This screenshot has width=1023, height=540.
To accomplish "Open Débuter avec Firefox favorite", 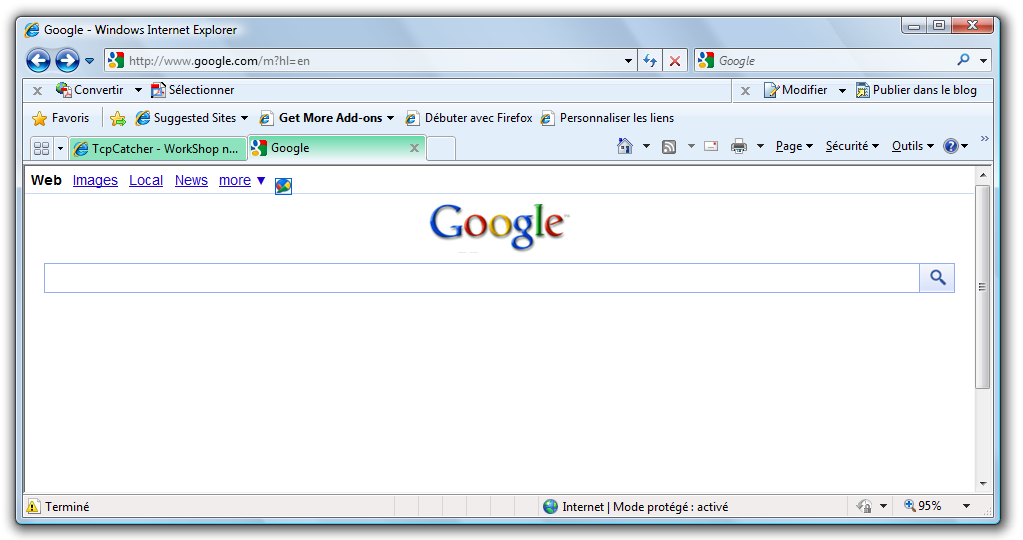I will 469,118.
